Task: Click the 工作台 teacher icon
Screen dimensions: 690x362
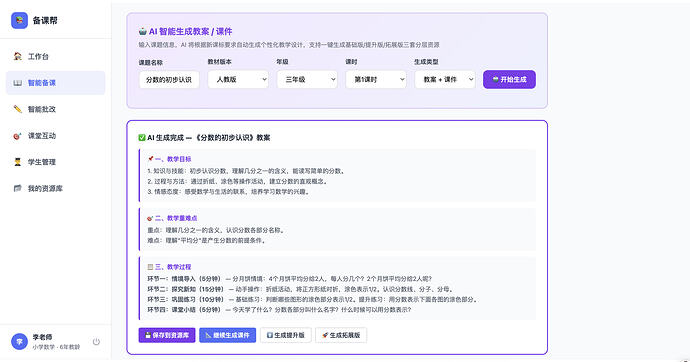Action: [18, 56]
